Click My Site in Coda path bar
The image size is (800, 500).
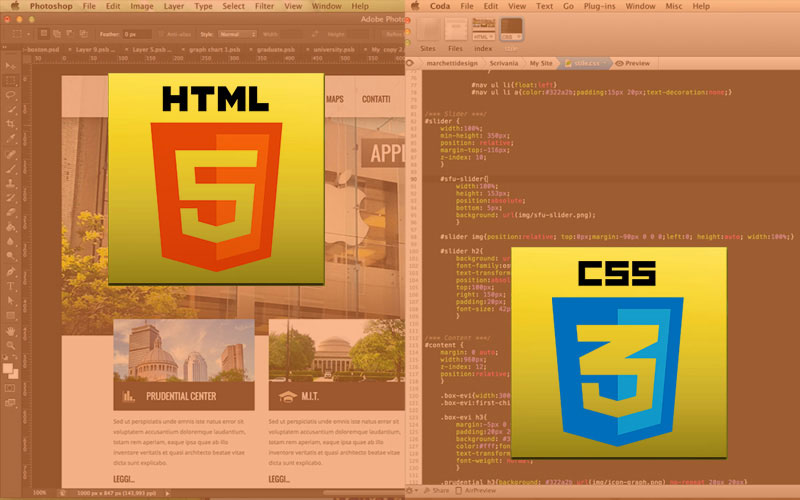pos(541,63)
